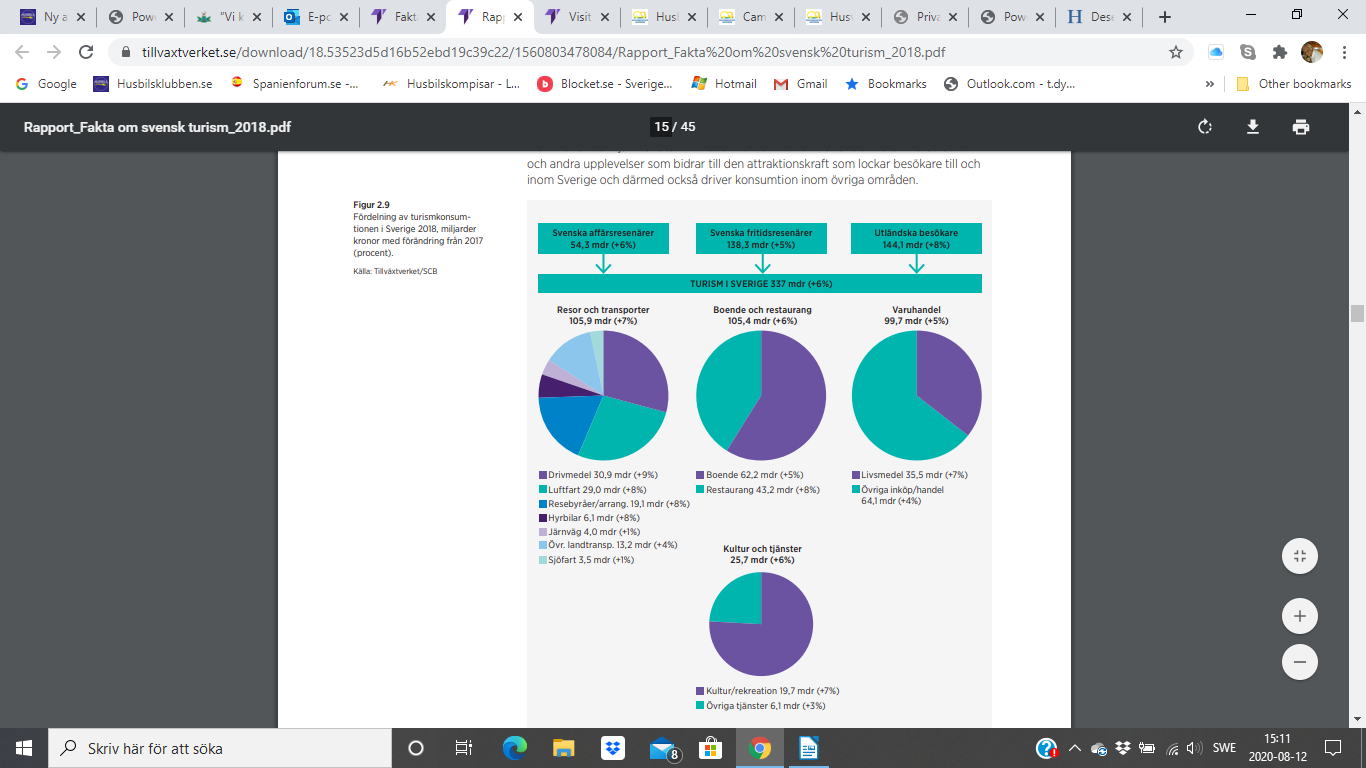This screenshot has height=768, width=1366.
Task: Zoom out of the PDF
Action: tap(1300, 662)
